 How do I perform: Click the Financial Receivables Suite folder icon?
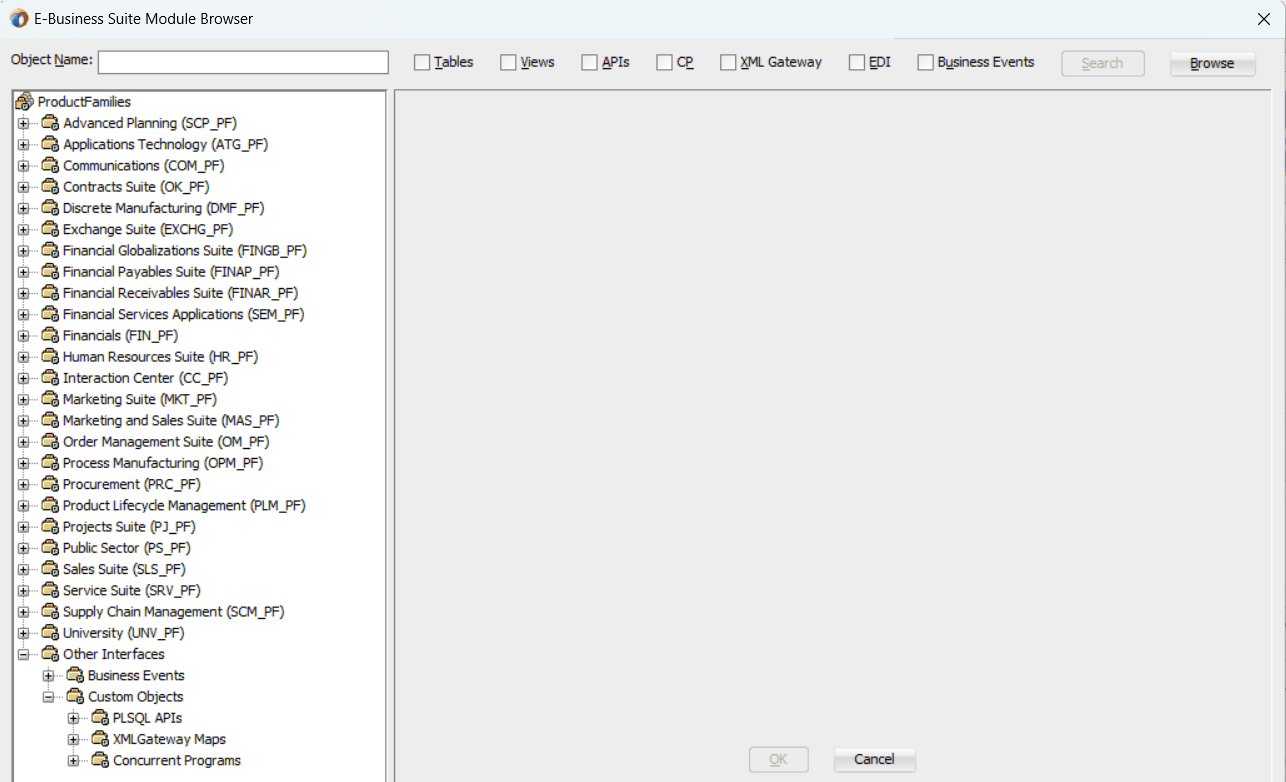click(50, 293)
